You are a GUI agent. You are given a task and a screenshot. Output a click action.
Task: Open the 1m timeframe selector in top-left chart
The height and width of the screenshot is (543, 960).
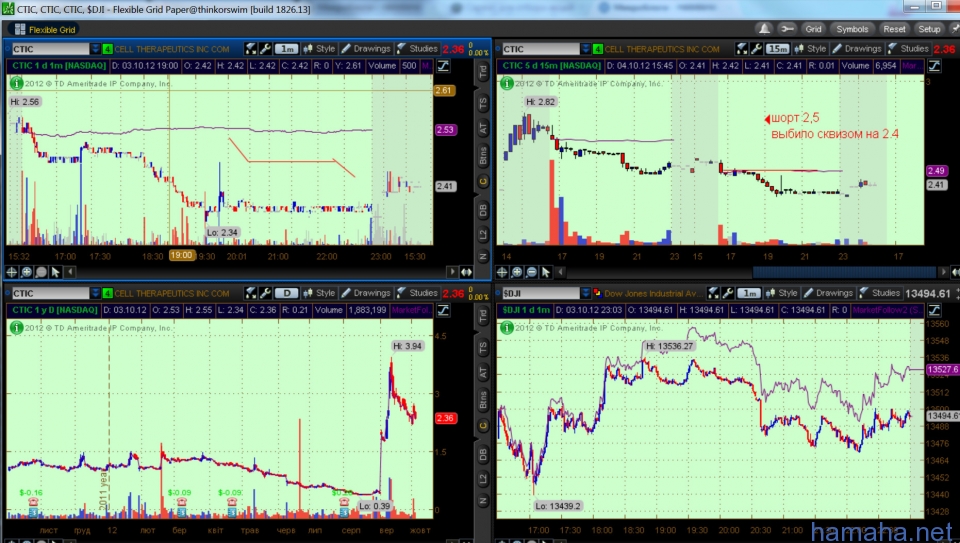coord(286,49)
